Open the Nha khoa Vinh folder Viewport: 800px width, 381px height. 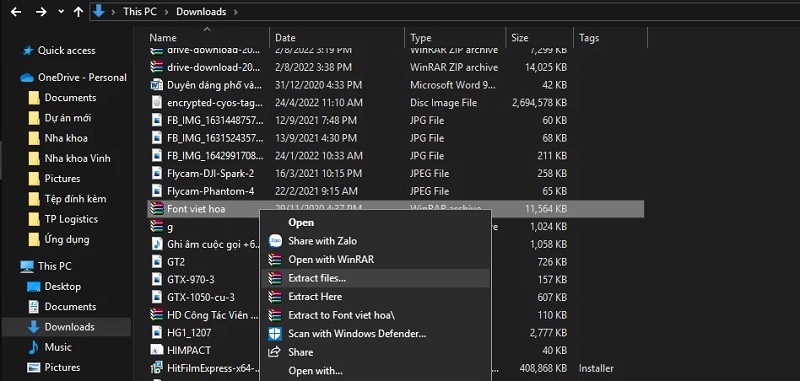click(78, 159)
